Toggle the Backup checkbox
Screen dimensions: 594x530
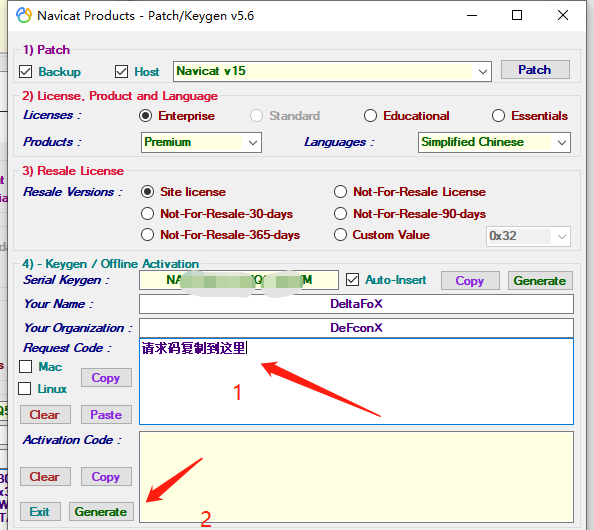pyautogui.click(x=25, y=71)
